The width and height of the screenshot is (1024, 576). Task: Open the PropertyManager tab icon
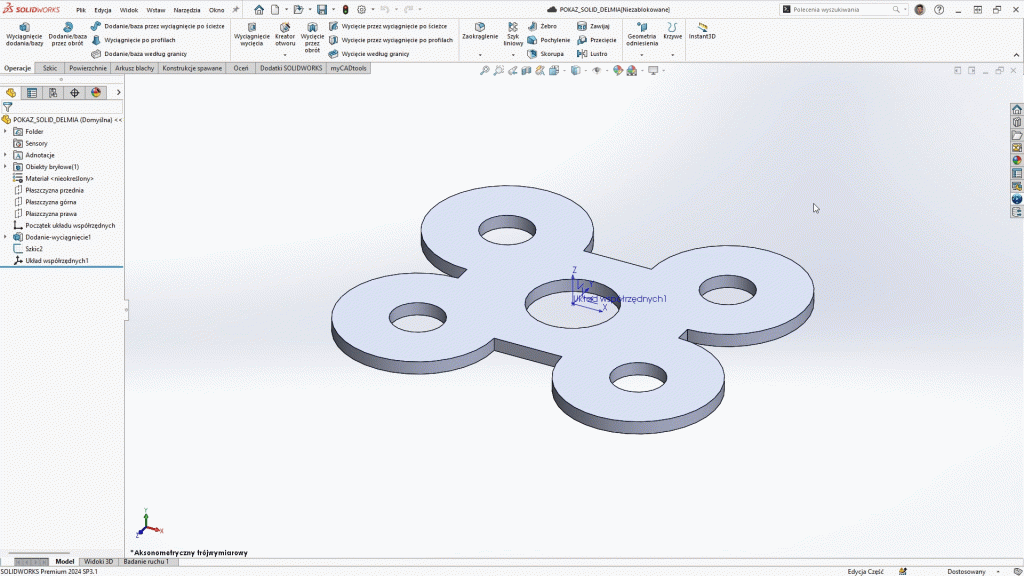(32, 93)
